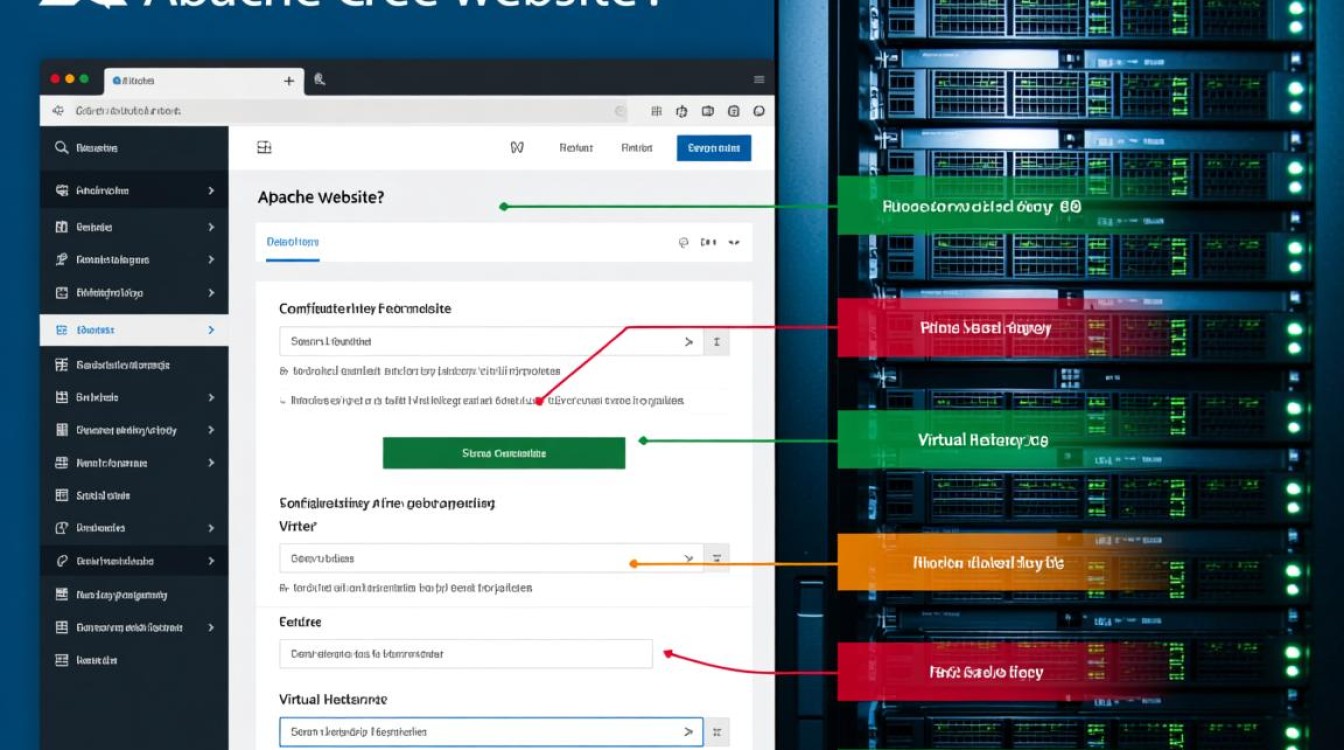
Task: Open a new tab with the plus button
Action: tap(289, 81)
